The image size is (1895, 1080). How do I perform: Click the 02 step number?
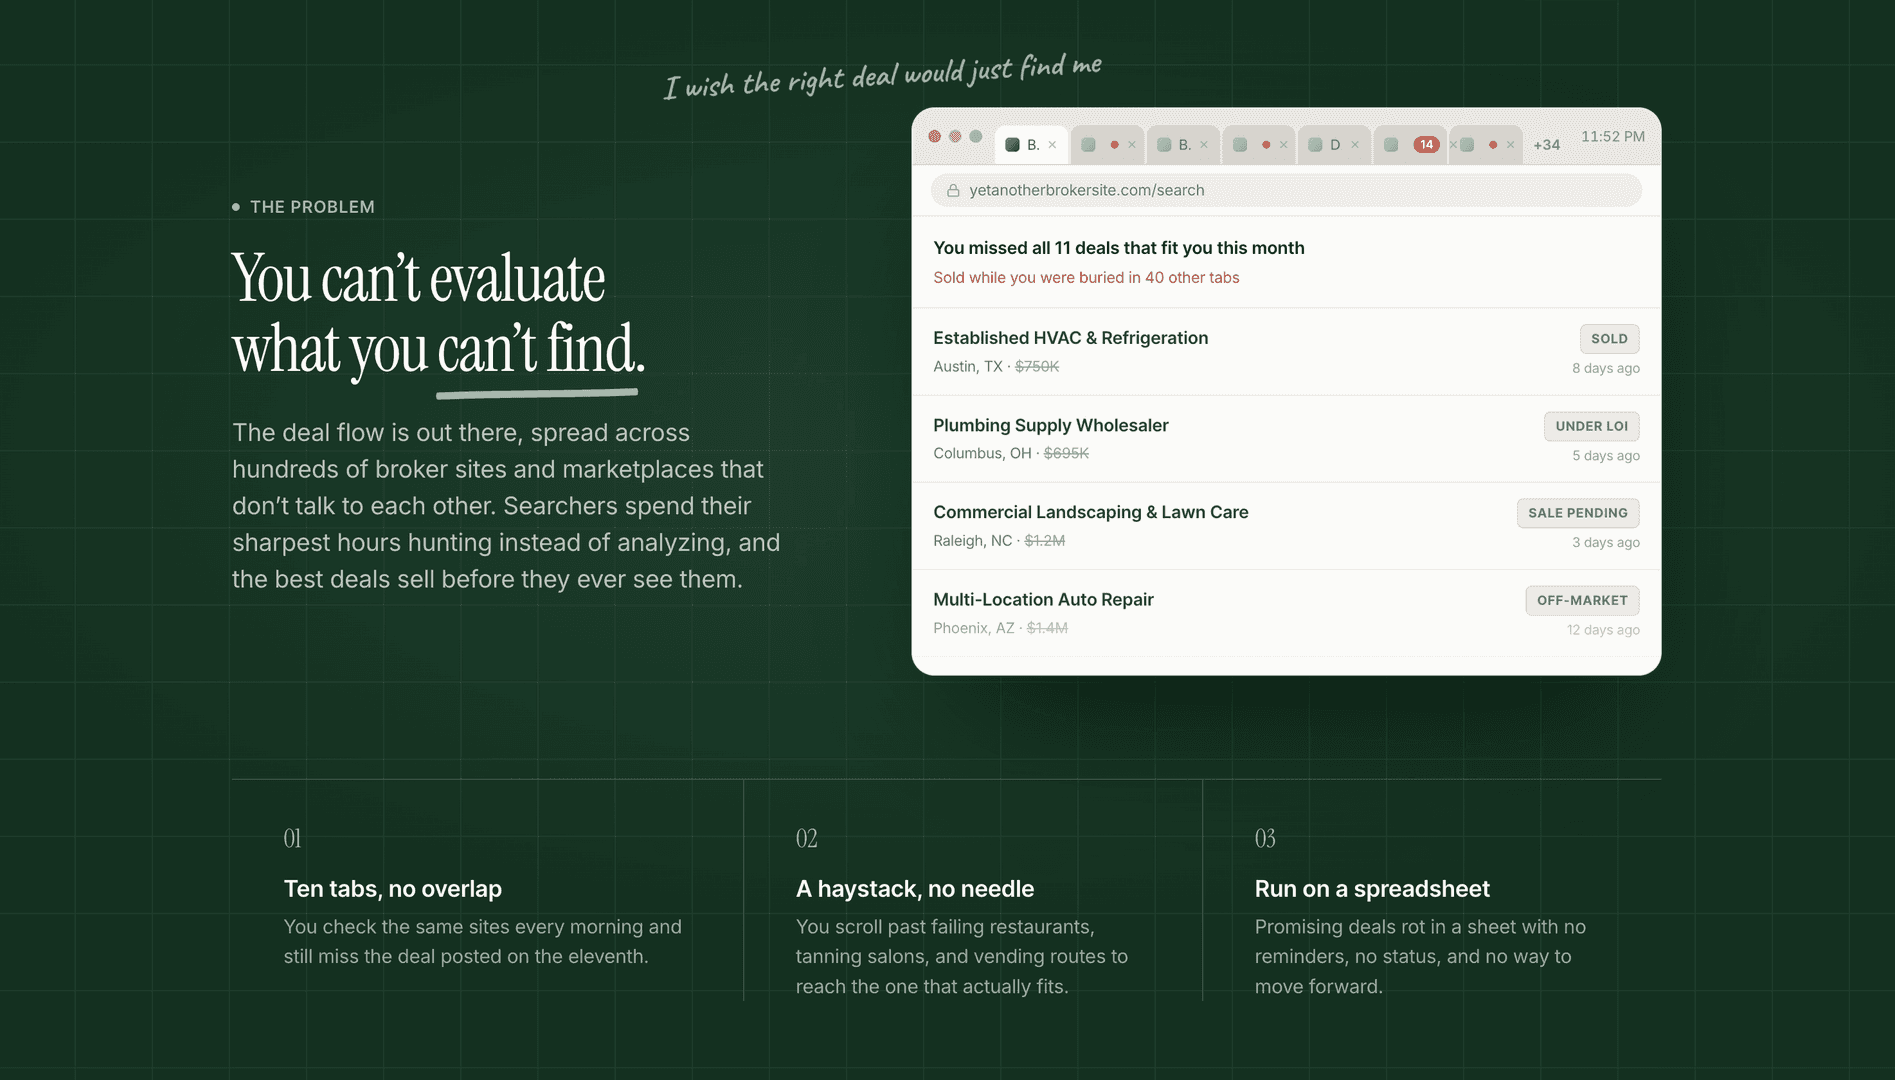pos(807,838)
